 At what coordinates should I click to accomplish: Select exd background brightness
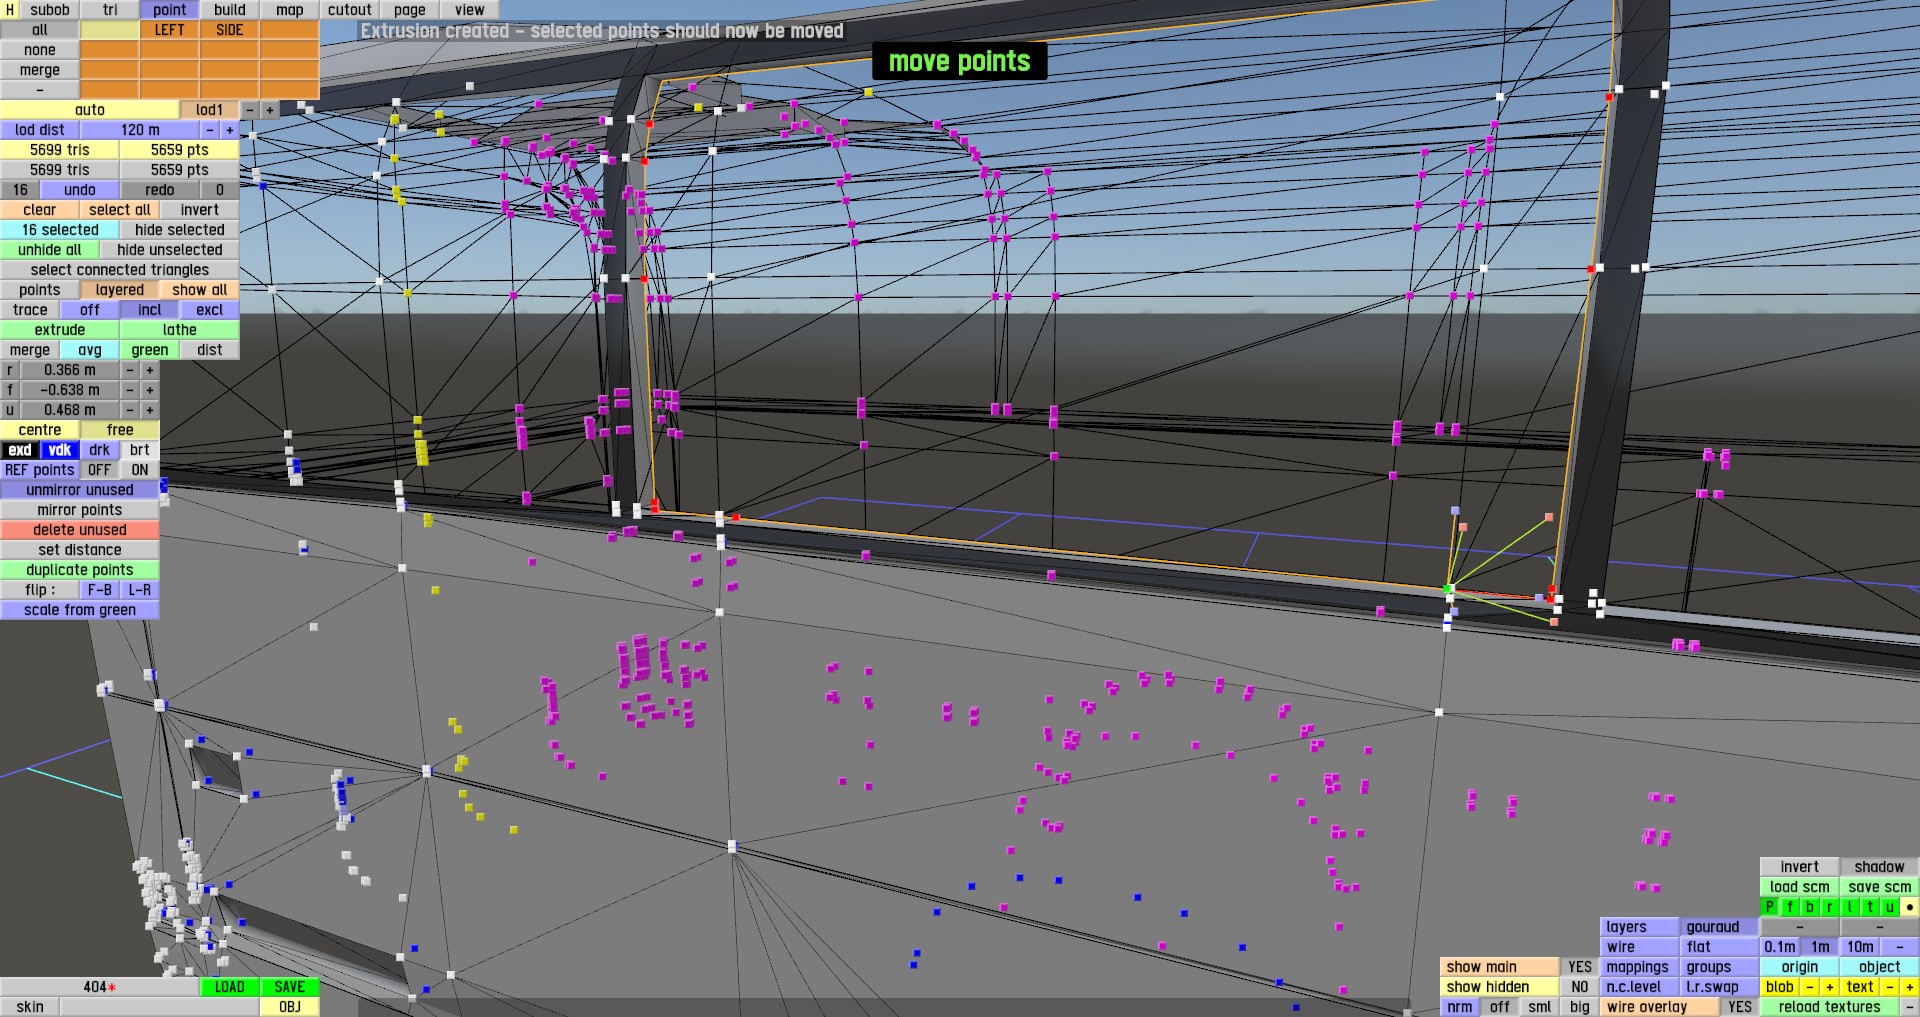20,450
